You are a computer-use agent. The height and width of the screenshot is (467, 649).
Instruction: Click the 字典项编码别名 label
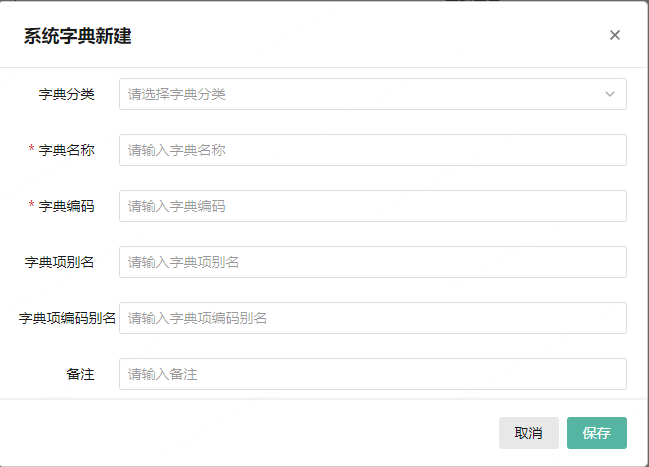point(67,318)
